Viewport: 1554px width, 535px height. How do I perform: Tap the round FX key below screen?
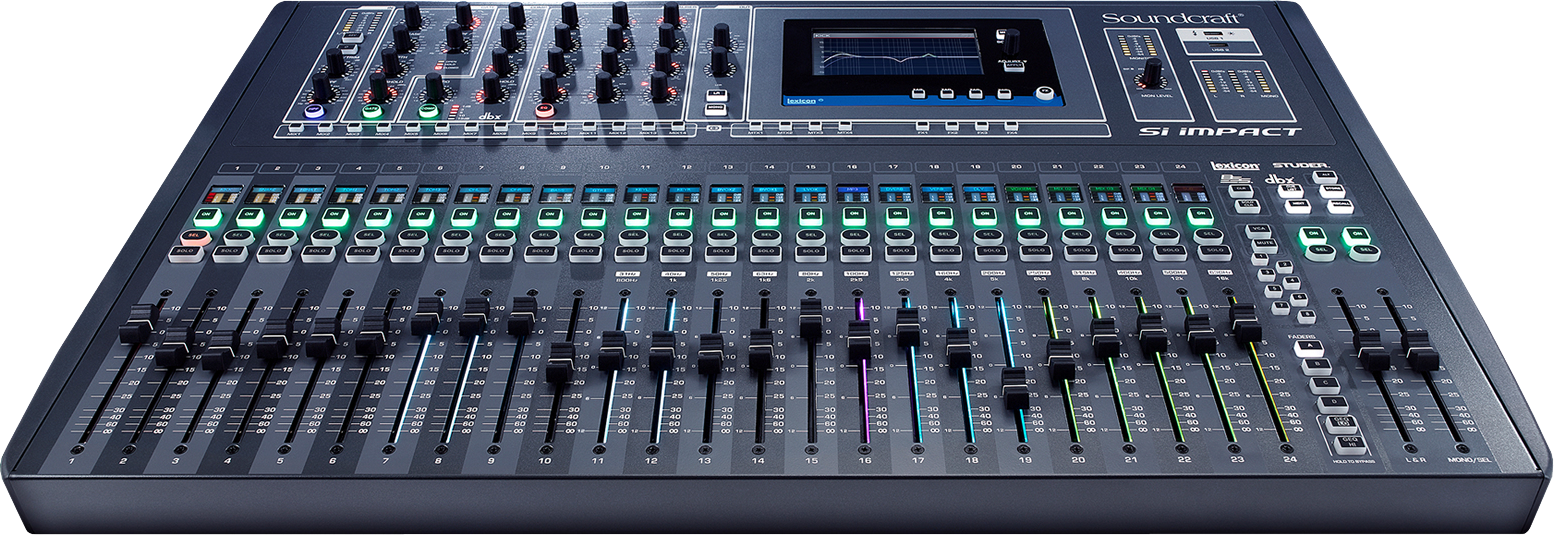[x=1046, y=92]
